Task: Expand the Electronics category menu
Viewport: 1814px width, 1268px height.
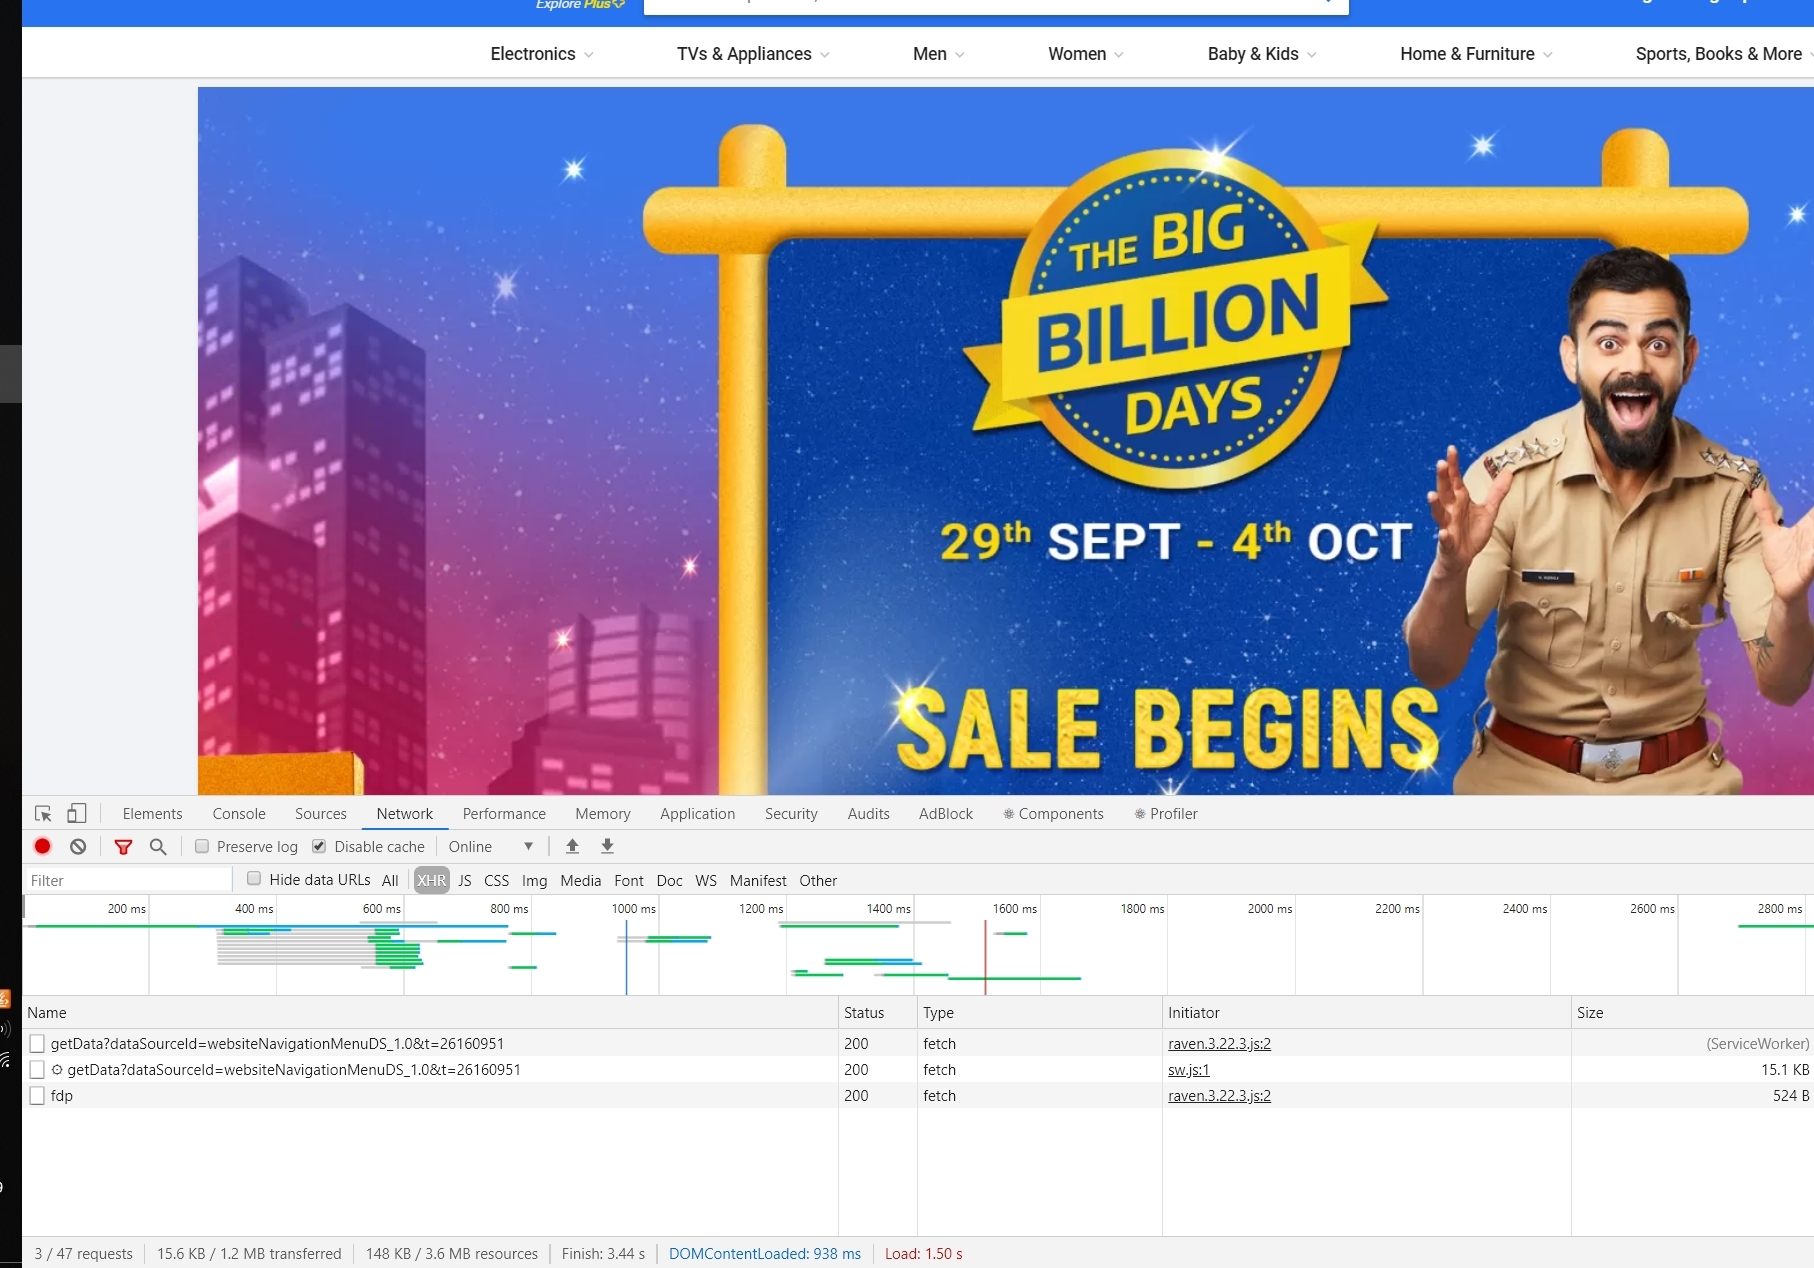Action: (542, 54)
